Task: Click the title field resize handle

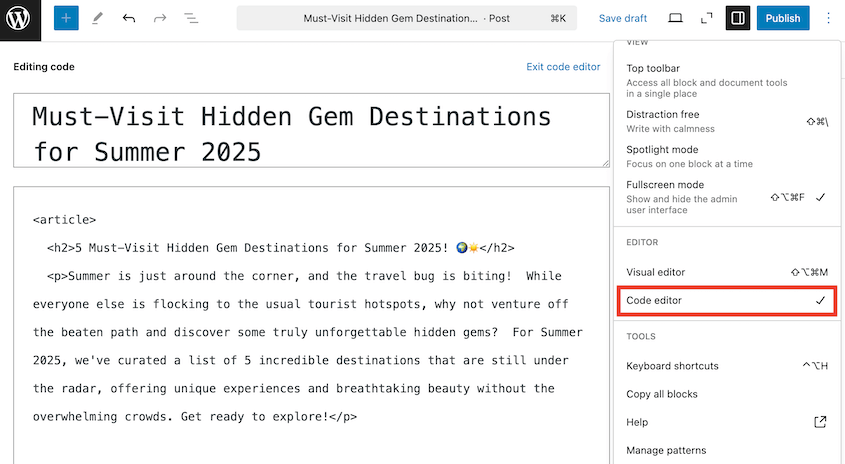Action: [606, 163]
